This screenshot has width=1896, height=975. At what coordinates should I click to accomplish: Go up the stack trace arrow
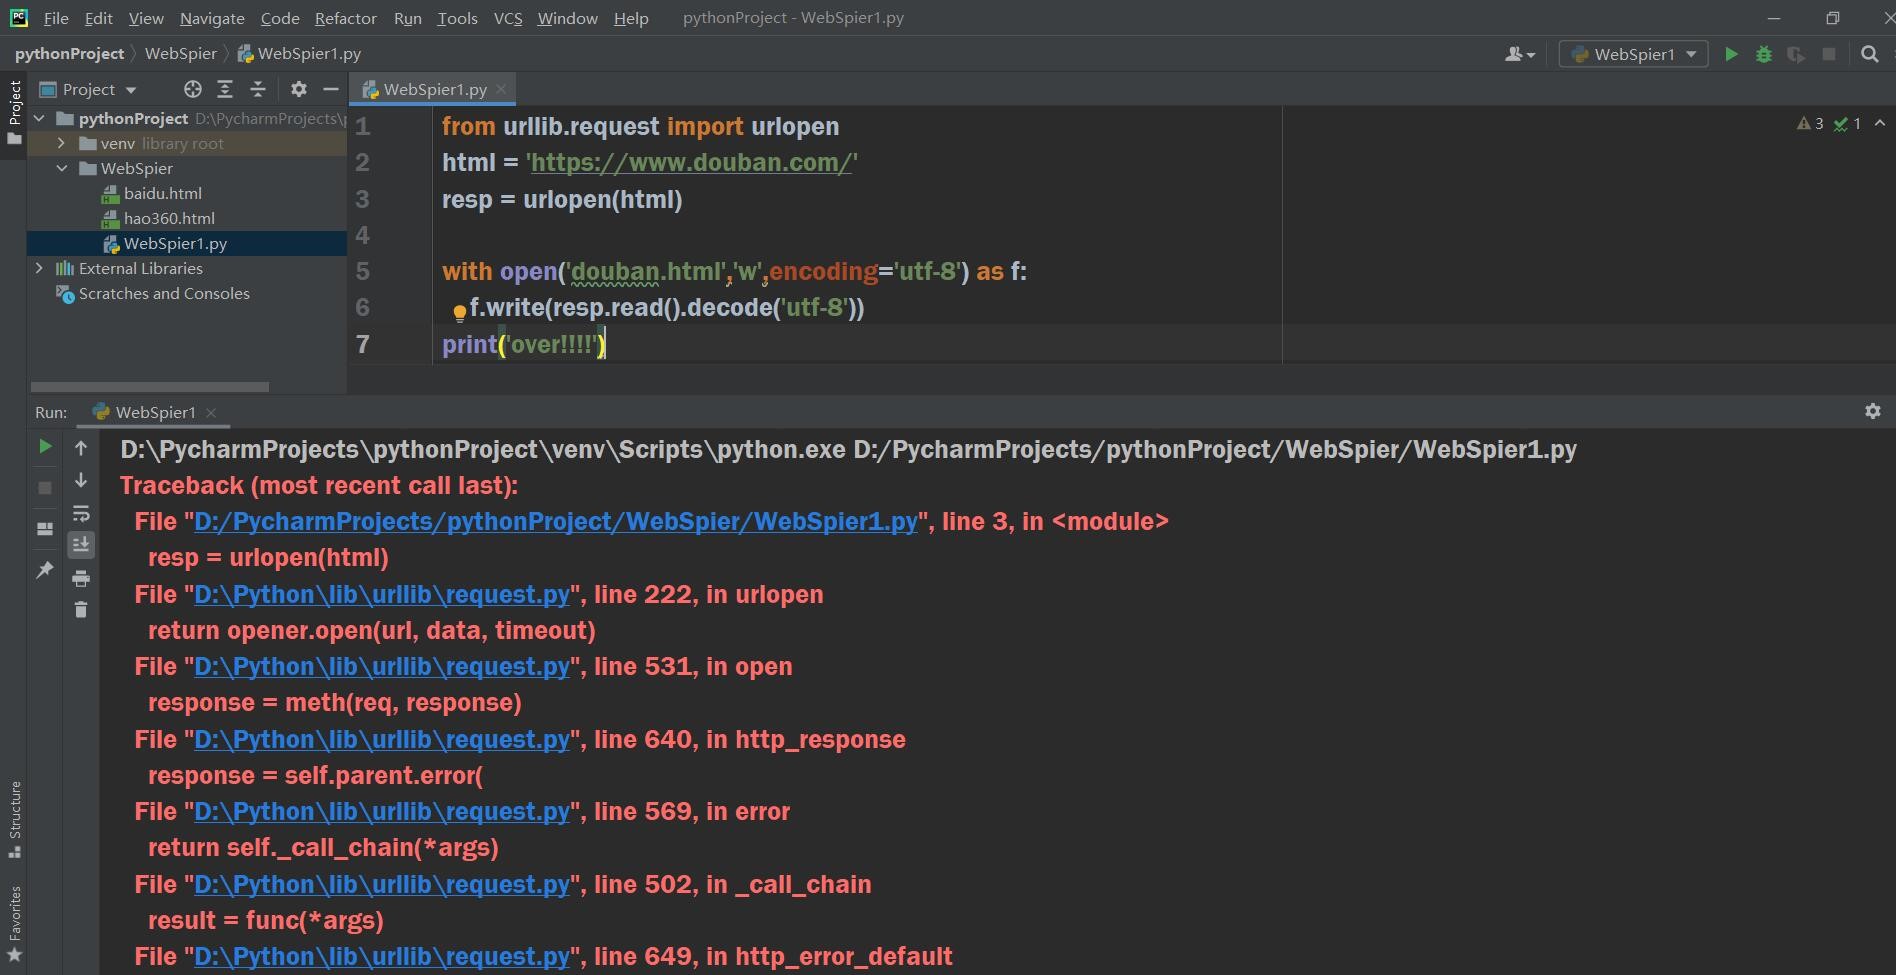(81, 448)
